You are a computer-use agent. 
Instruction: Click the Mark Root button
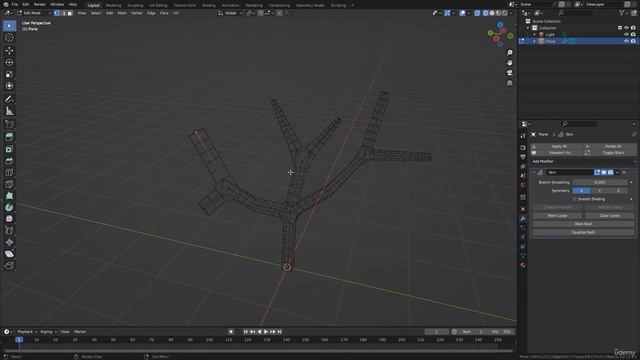click(583, 224)
